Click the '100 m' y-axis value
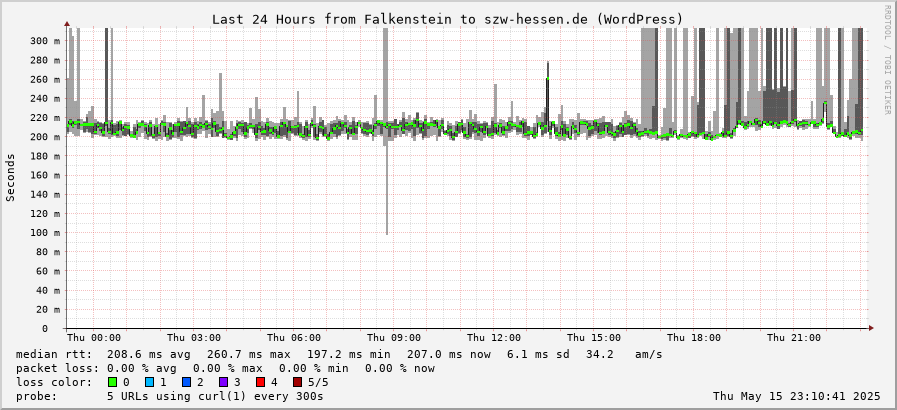This screenshot has height=410, width=897. pyautogui.click(x=45, y=233)
